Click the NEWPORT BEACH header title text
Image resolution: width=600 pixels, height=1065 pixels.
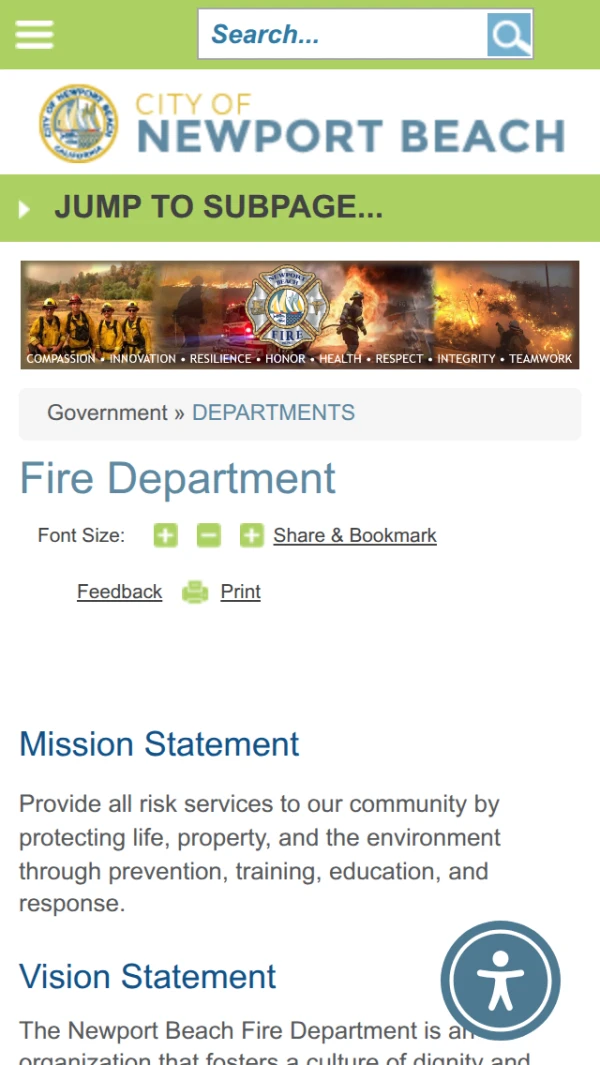(x=351, y=136)
